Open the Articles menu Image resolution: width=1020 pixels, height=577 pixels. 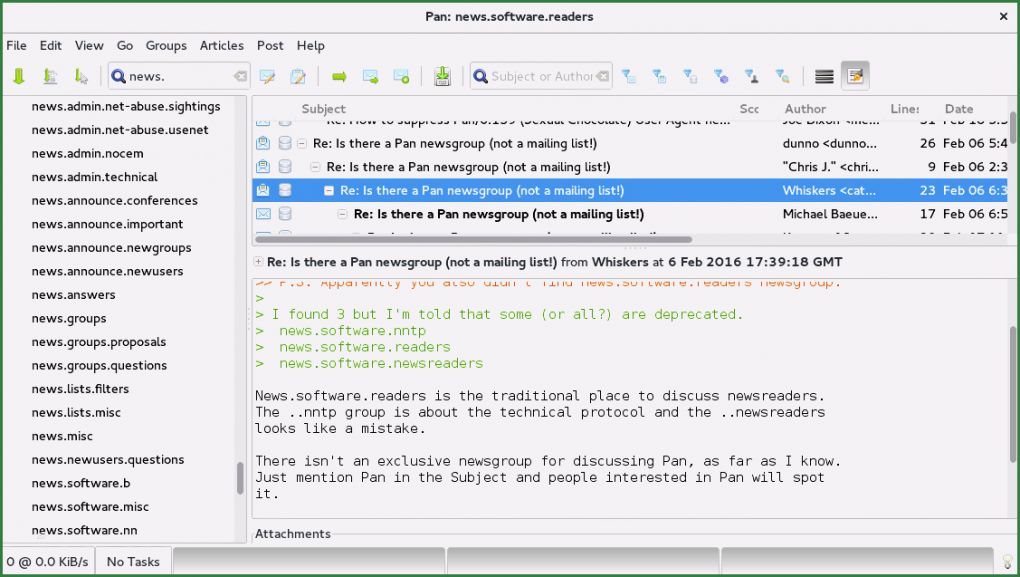pos(221,45)
